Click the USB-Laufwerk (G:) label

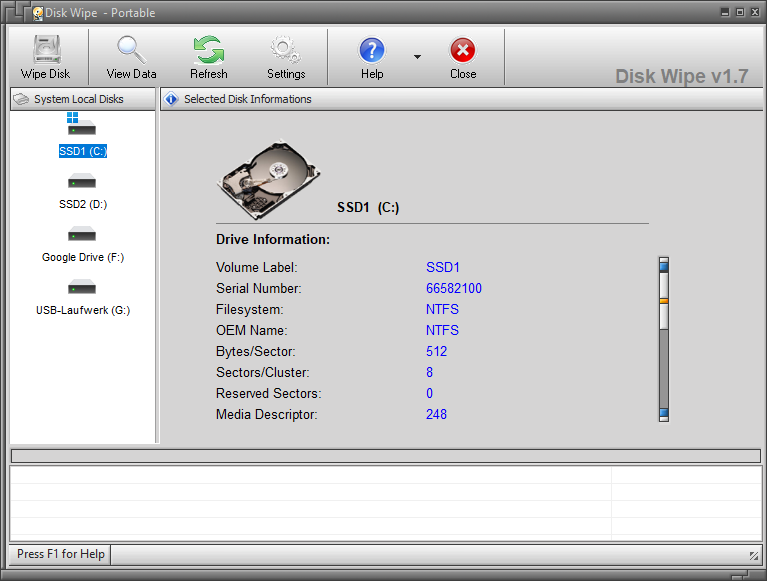(x=83, y=310)
